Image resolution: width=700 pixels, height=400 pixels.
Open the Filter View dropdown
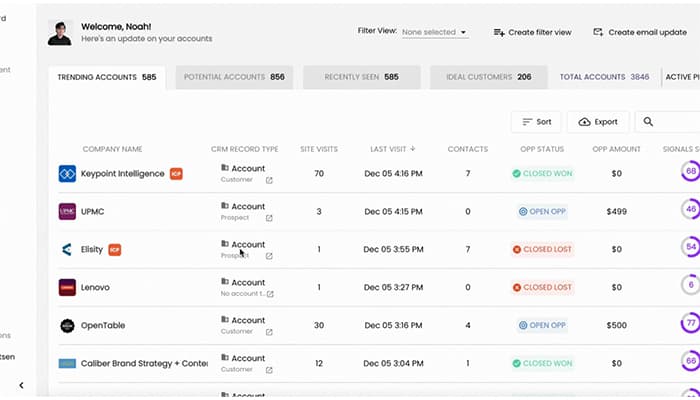(435, 32)
